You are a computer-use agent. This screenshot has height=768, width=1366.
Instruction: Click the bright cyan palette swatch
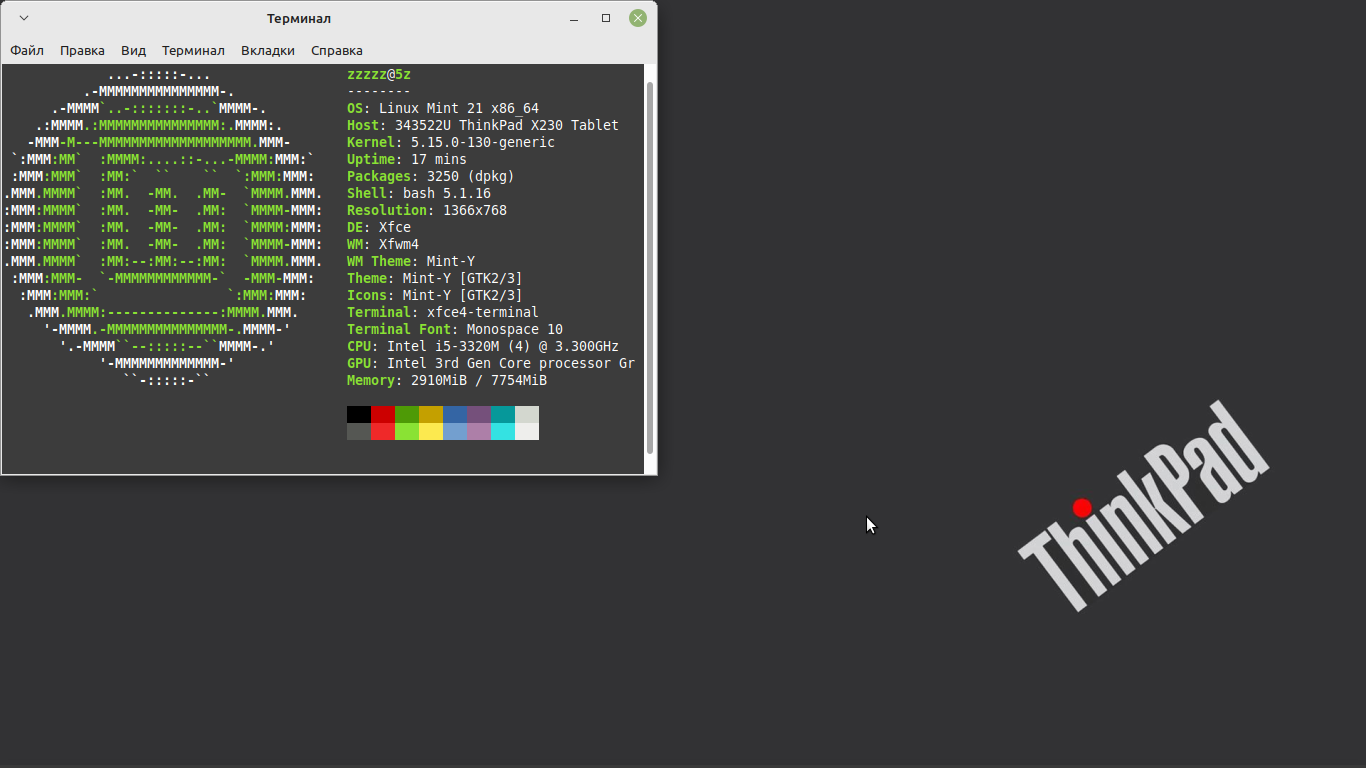coord(503,431)
